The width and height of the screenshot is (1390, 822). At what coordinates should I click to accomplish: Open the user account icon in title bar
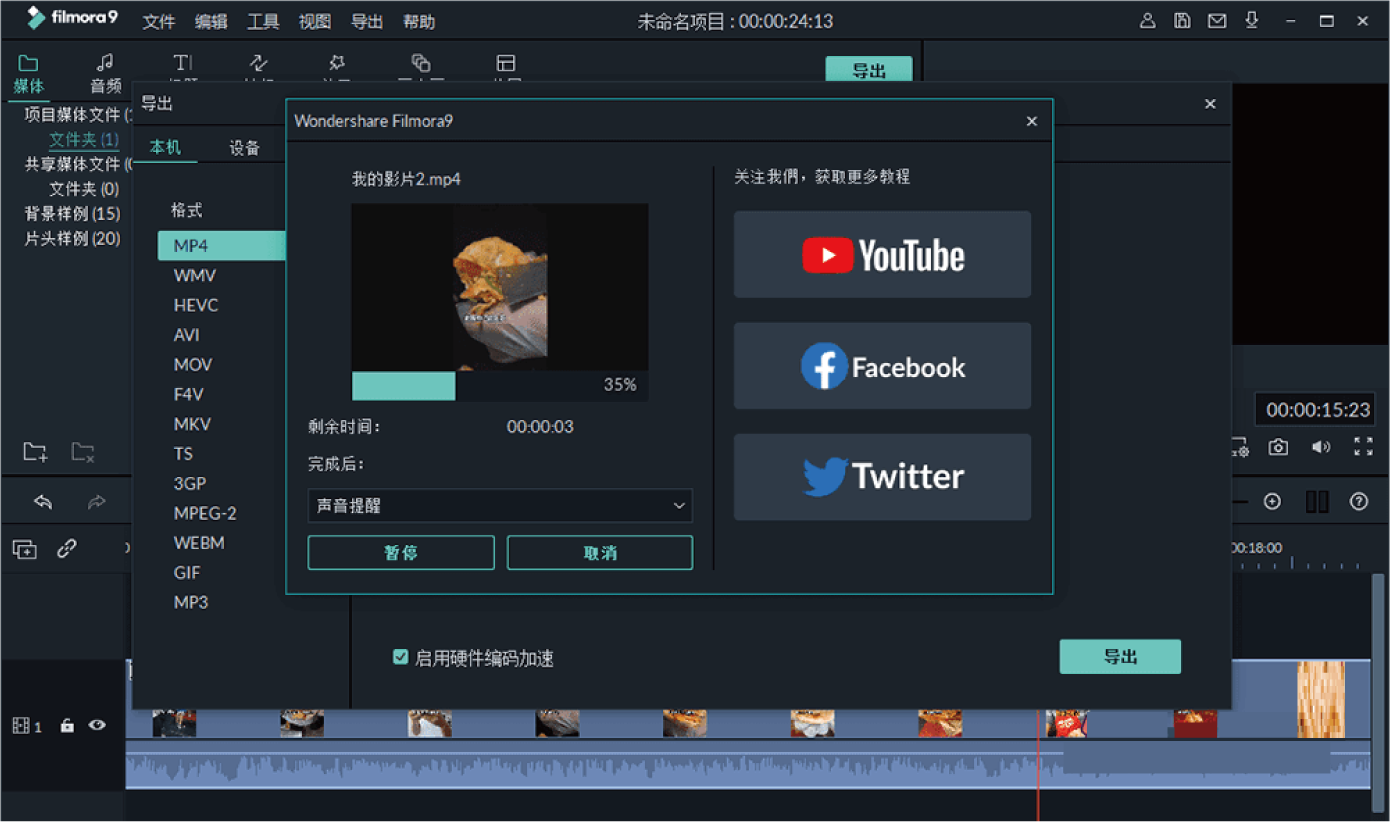tap(1148, 21)
